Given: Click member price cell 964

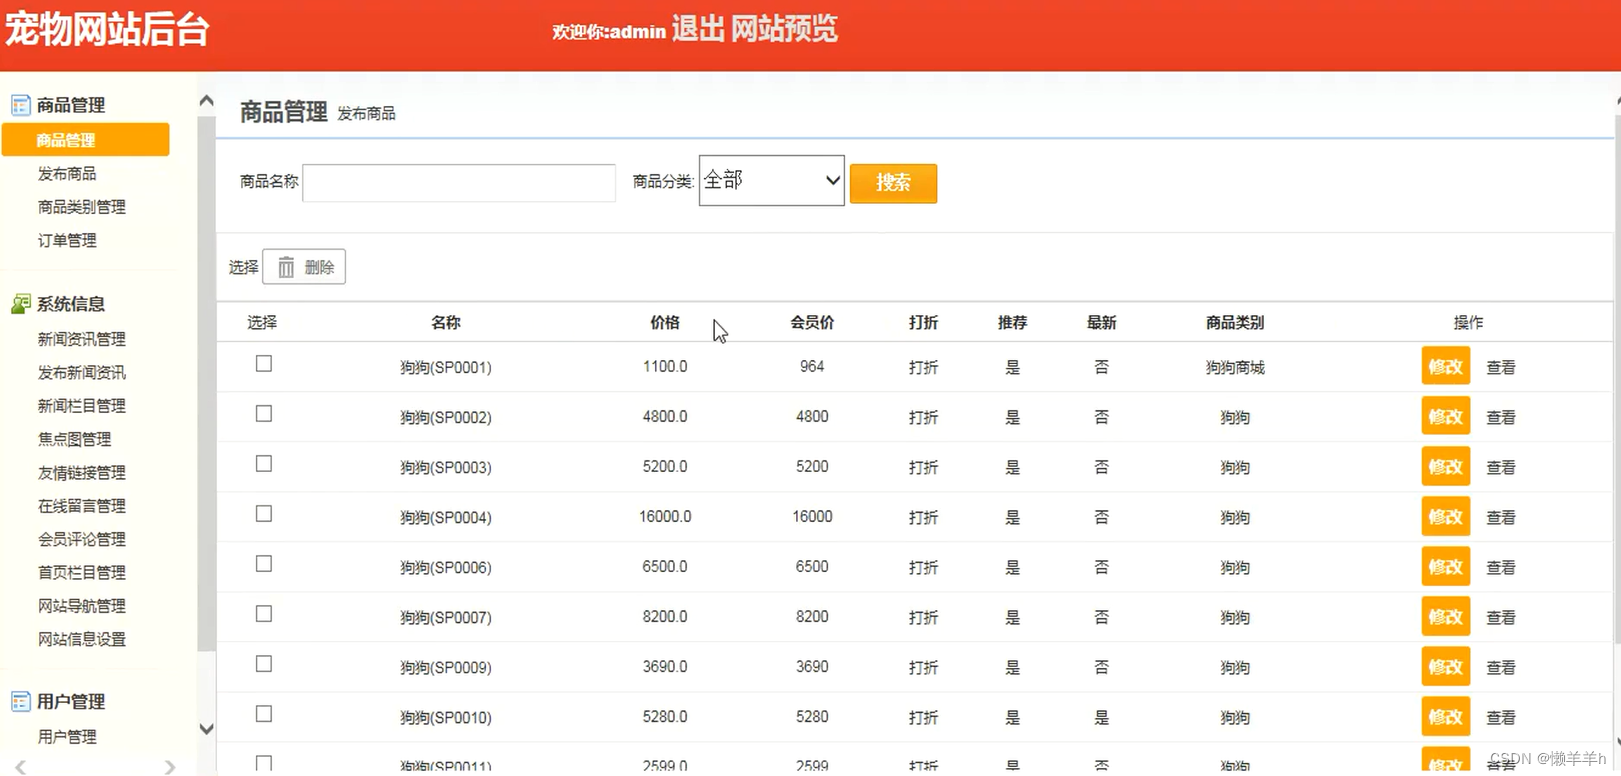Looking at the screenshot, I should (x=812, y=367).
